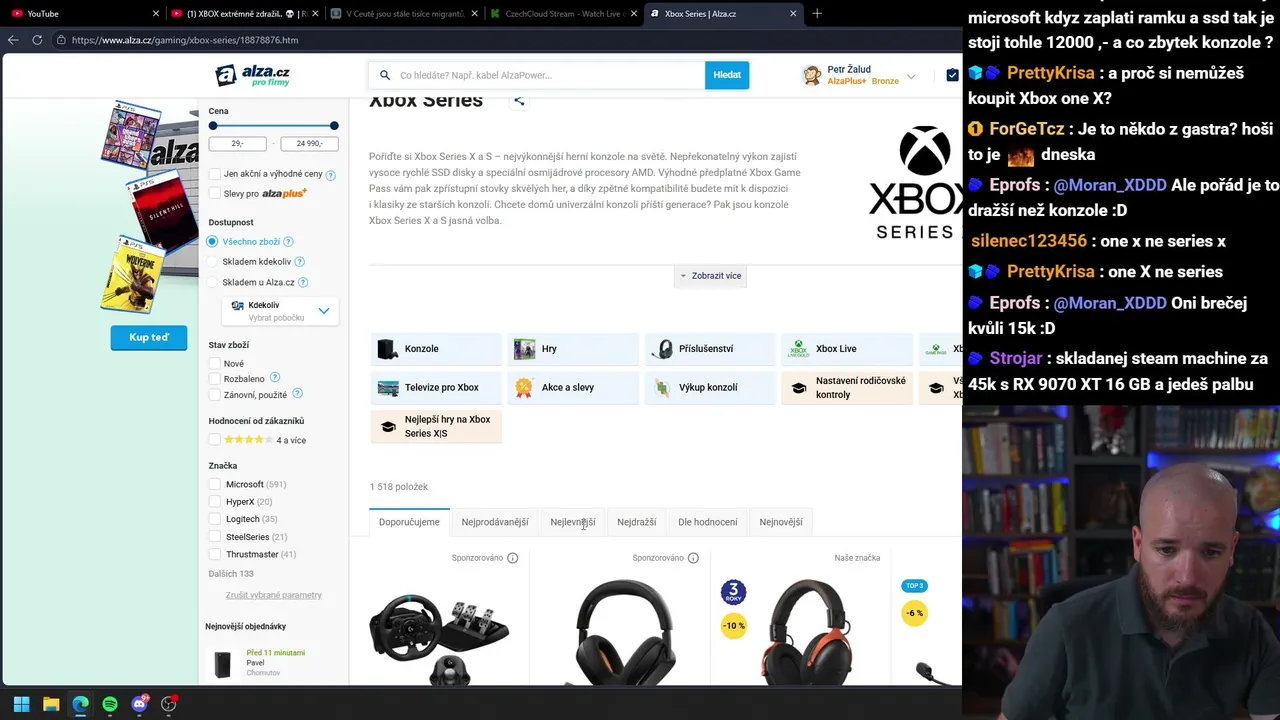Show info icon next to Zánovní, použité

pyautogui.click(x=297, y=394)
